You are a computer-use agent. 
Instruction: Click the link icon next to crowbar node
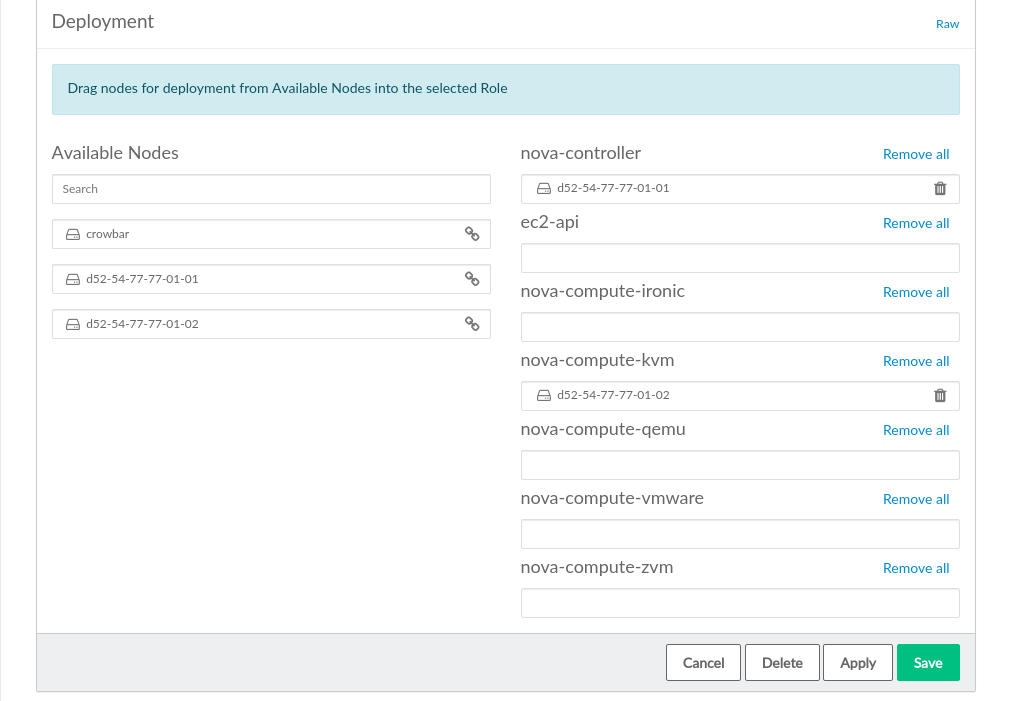[x=472, y=234]
